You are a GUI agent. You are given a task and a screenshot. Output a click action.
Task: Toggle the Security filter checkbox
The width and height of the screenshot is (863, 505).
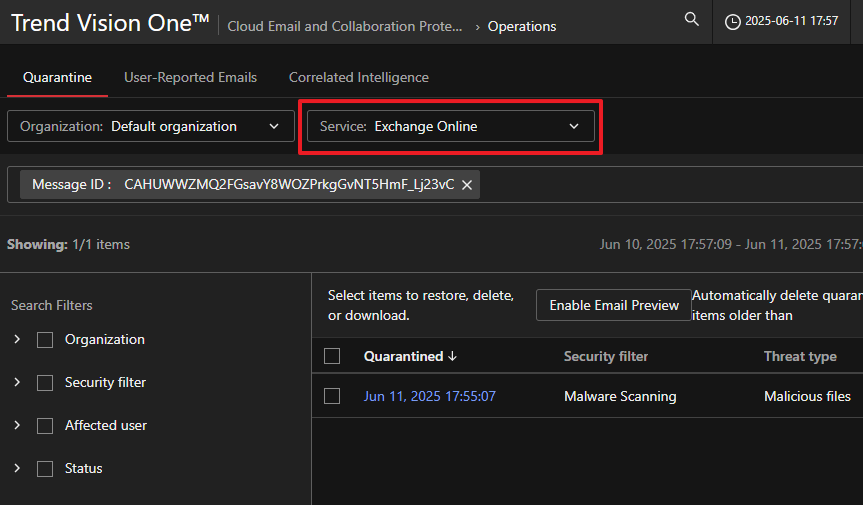point(45,383)
